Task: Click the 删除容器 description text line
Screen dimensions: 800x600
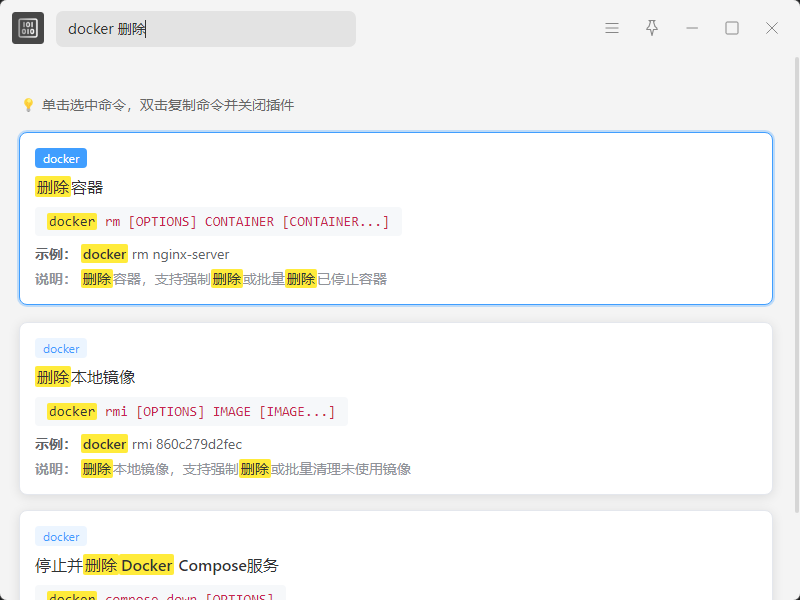Action: pos(234,279)
